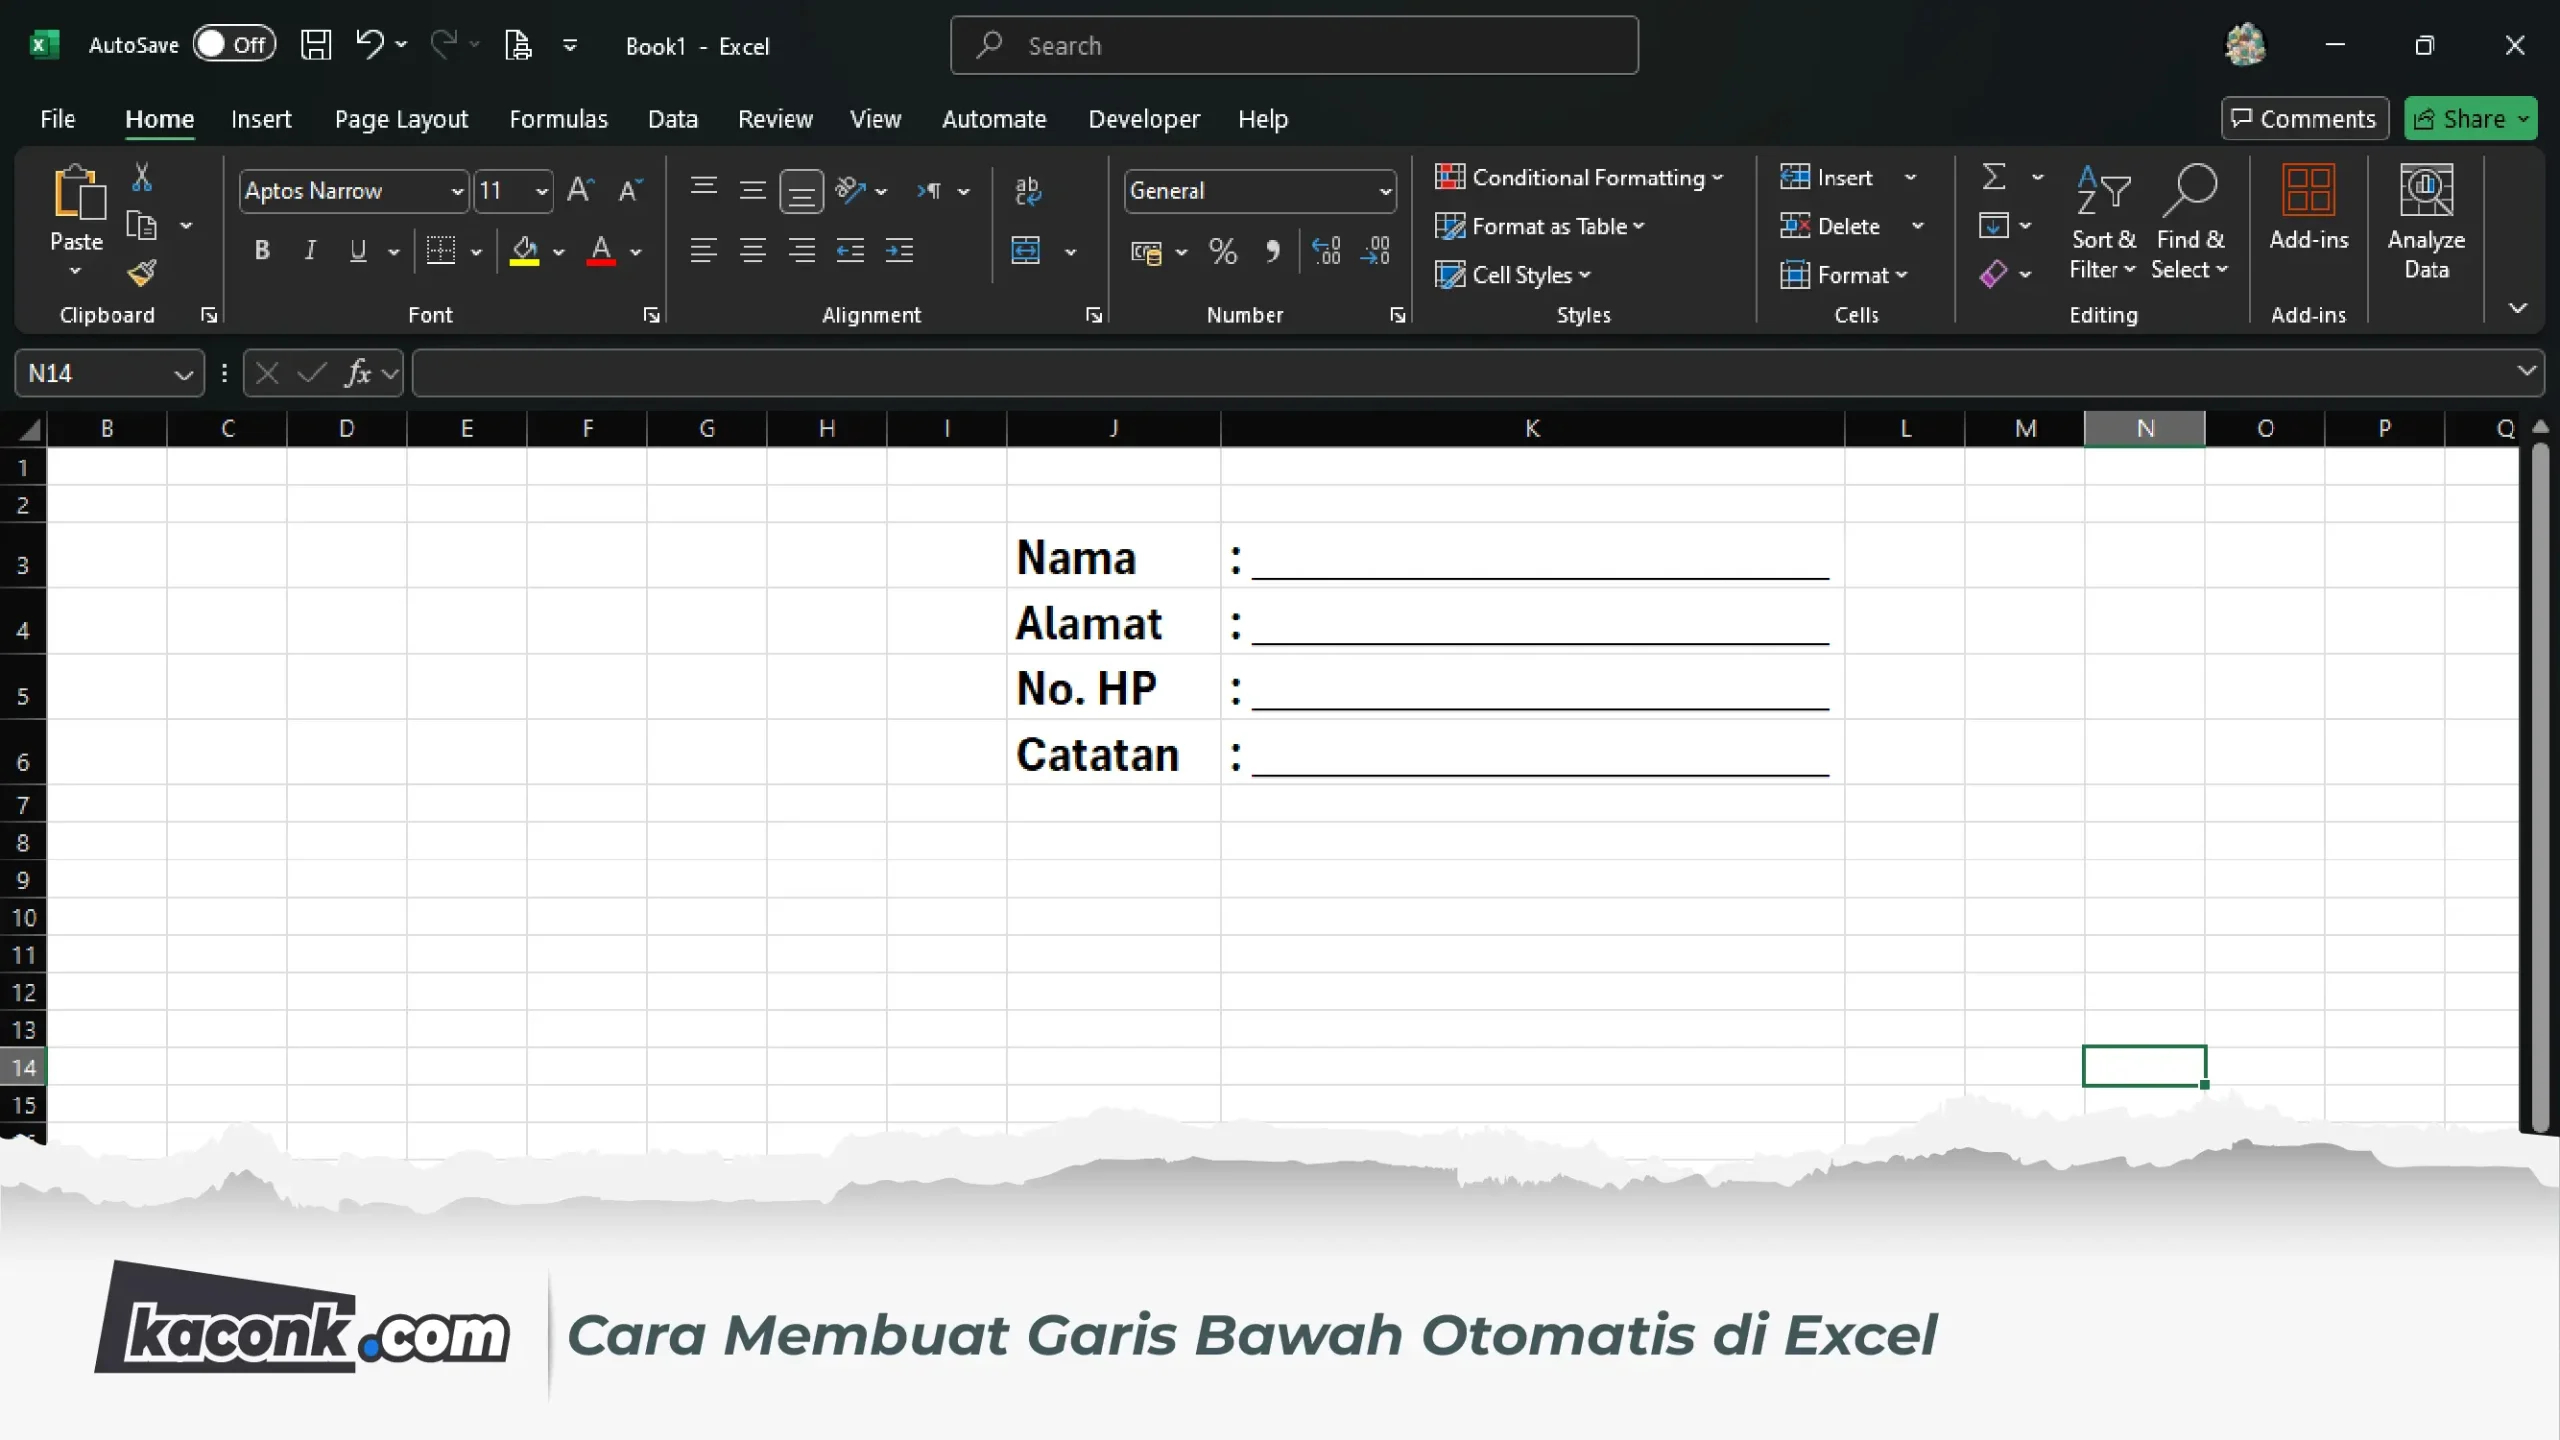Image resolution: width=2560 pixels, height=1440 pixels.
Task: Switch to the Page Layout tab
Action: point(401,119)
